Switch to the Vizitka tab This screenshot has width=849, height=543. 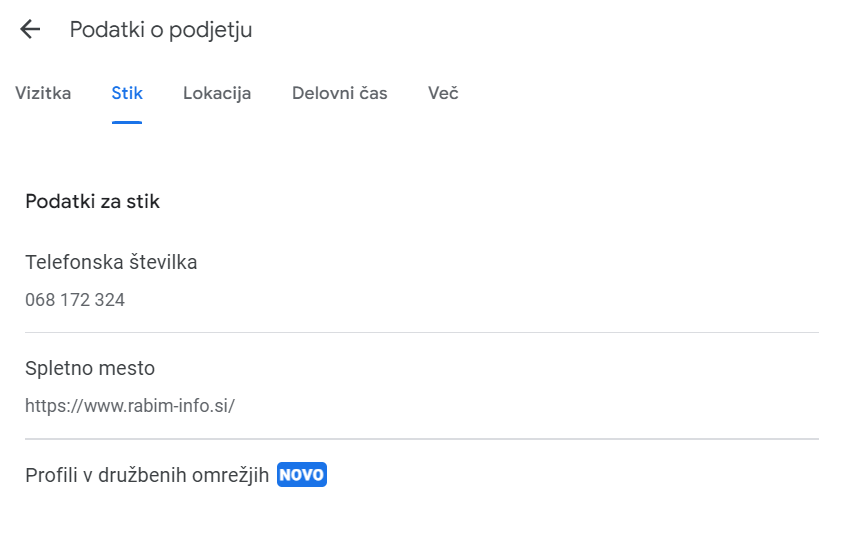pos(43,94)
